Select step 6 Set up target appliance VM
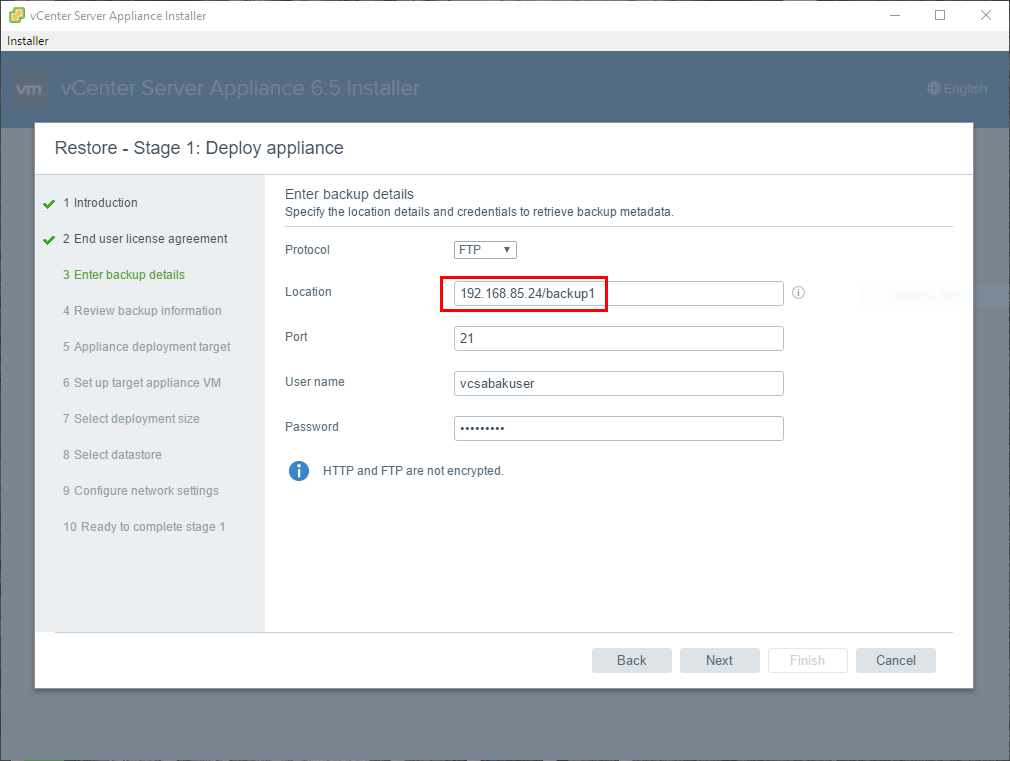1010x761 pixels. (142, 383)
